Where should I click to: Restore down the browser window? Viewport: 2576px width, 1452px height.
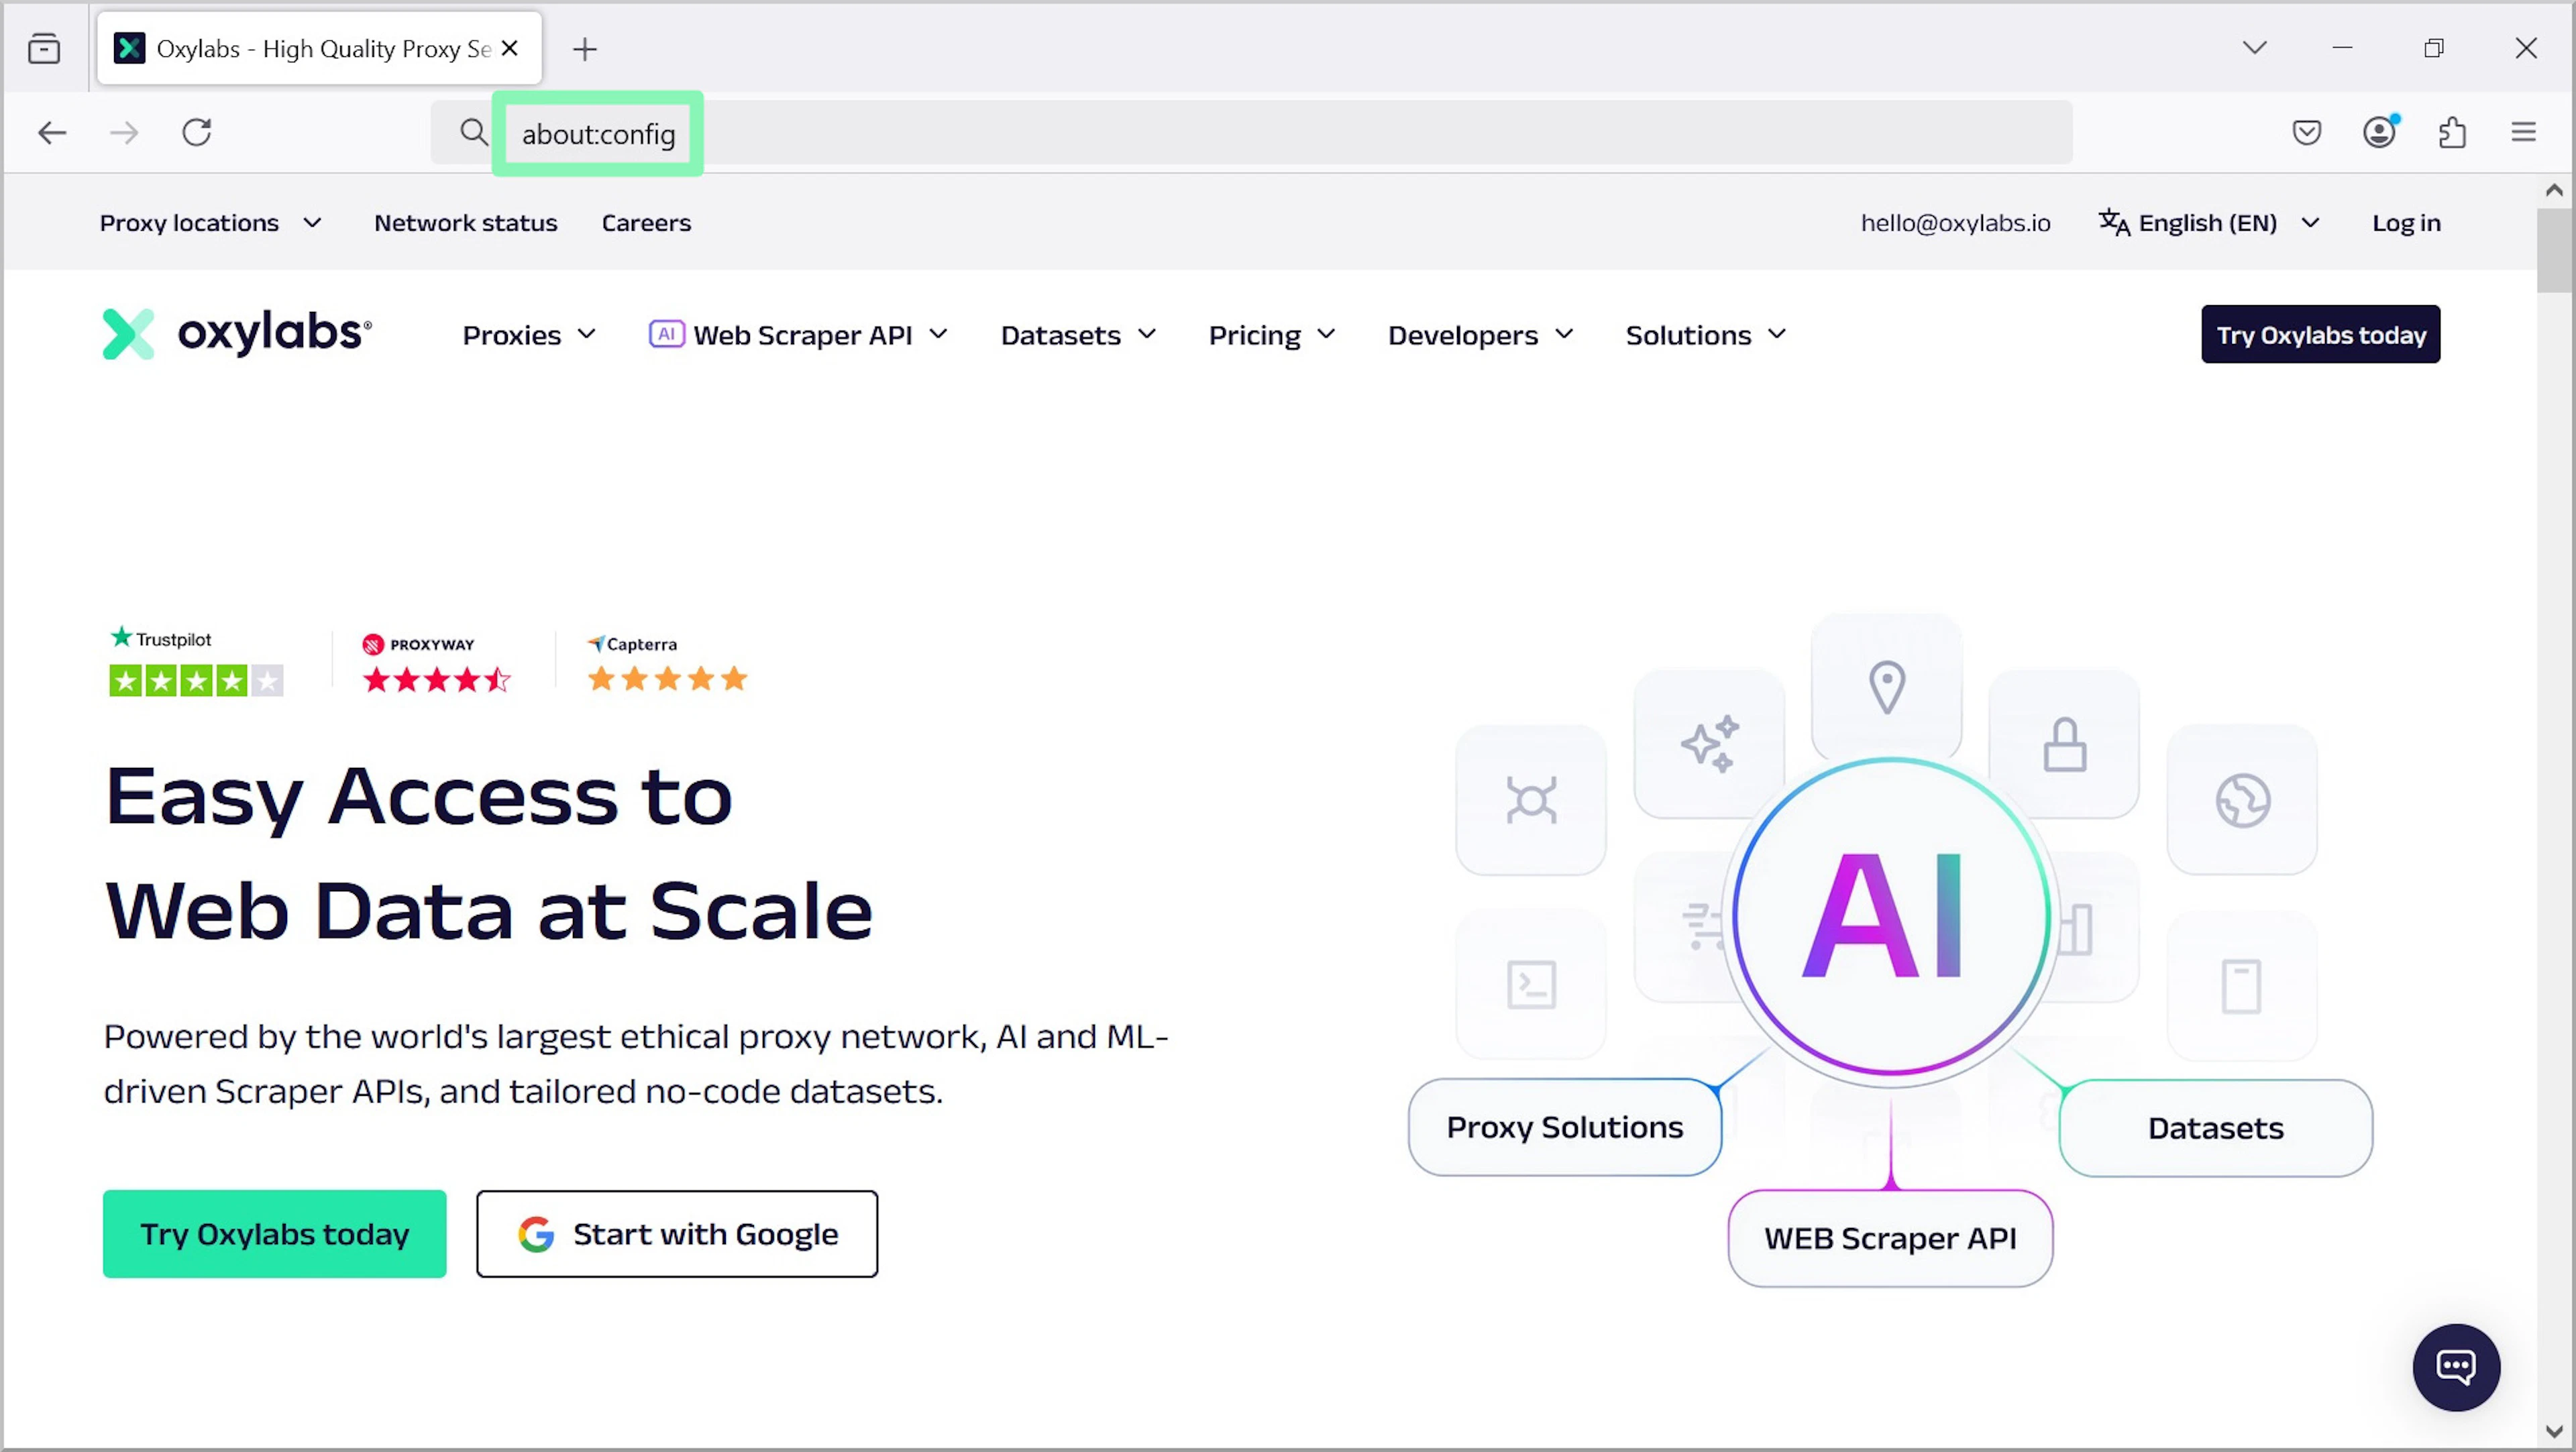click(2434, 47)
